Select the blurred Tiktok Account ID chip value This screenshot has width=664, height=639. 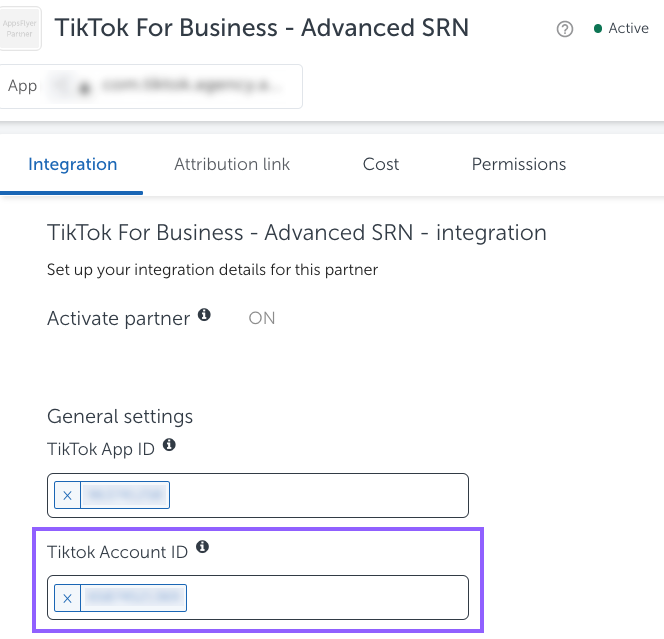coord(133,598)
